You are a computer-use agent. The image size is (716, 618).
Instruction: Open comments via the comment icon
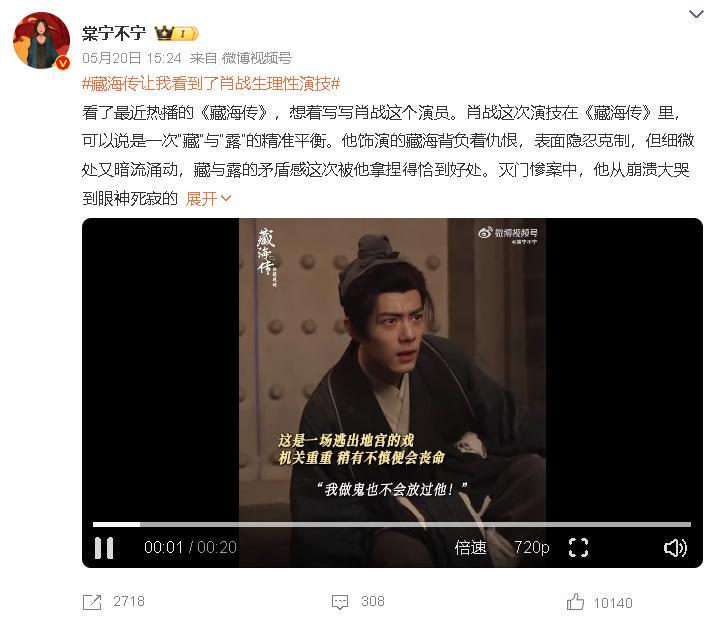[340, 602]
